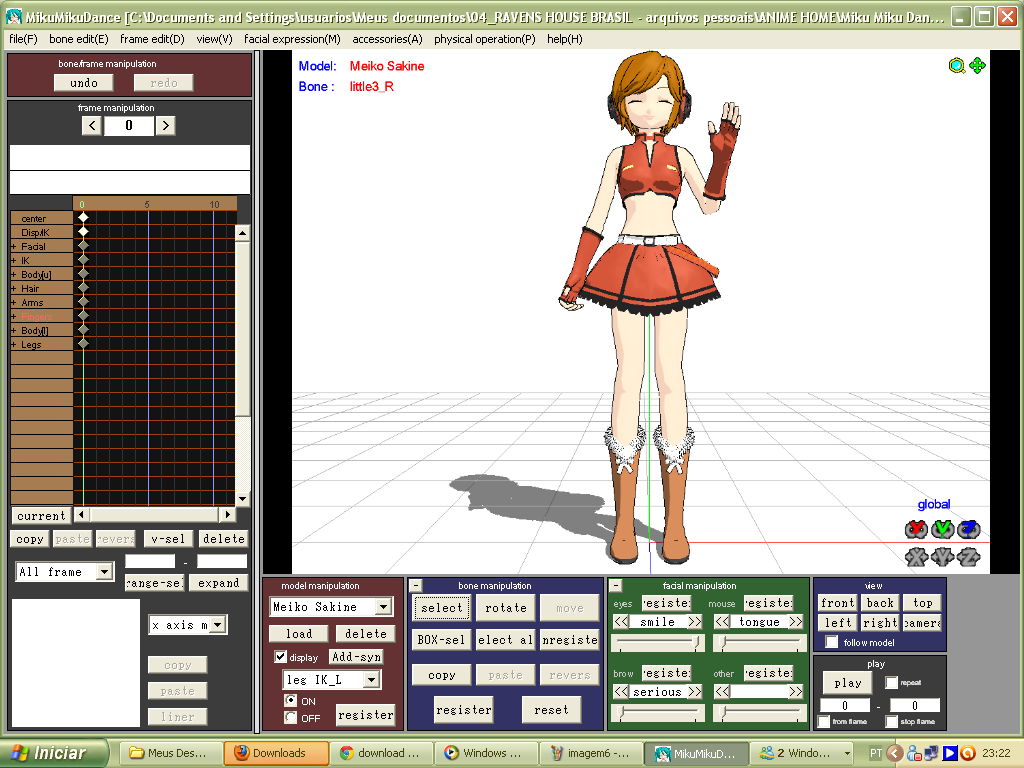Open the x axis m dropdown
The width and height of the screenshot is (1024, 768).
[x=218, y=625]
